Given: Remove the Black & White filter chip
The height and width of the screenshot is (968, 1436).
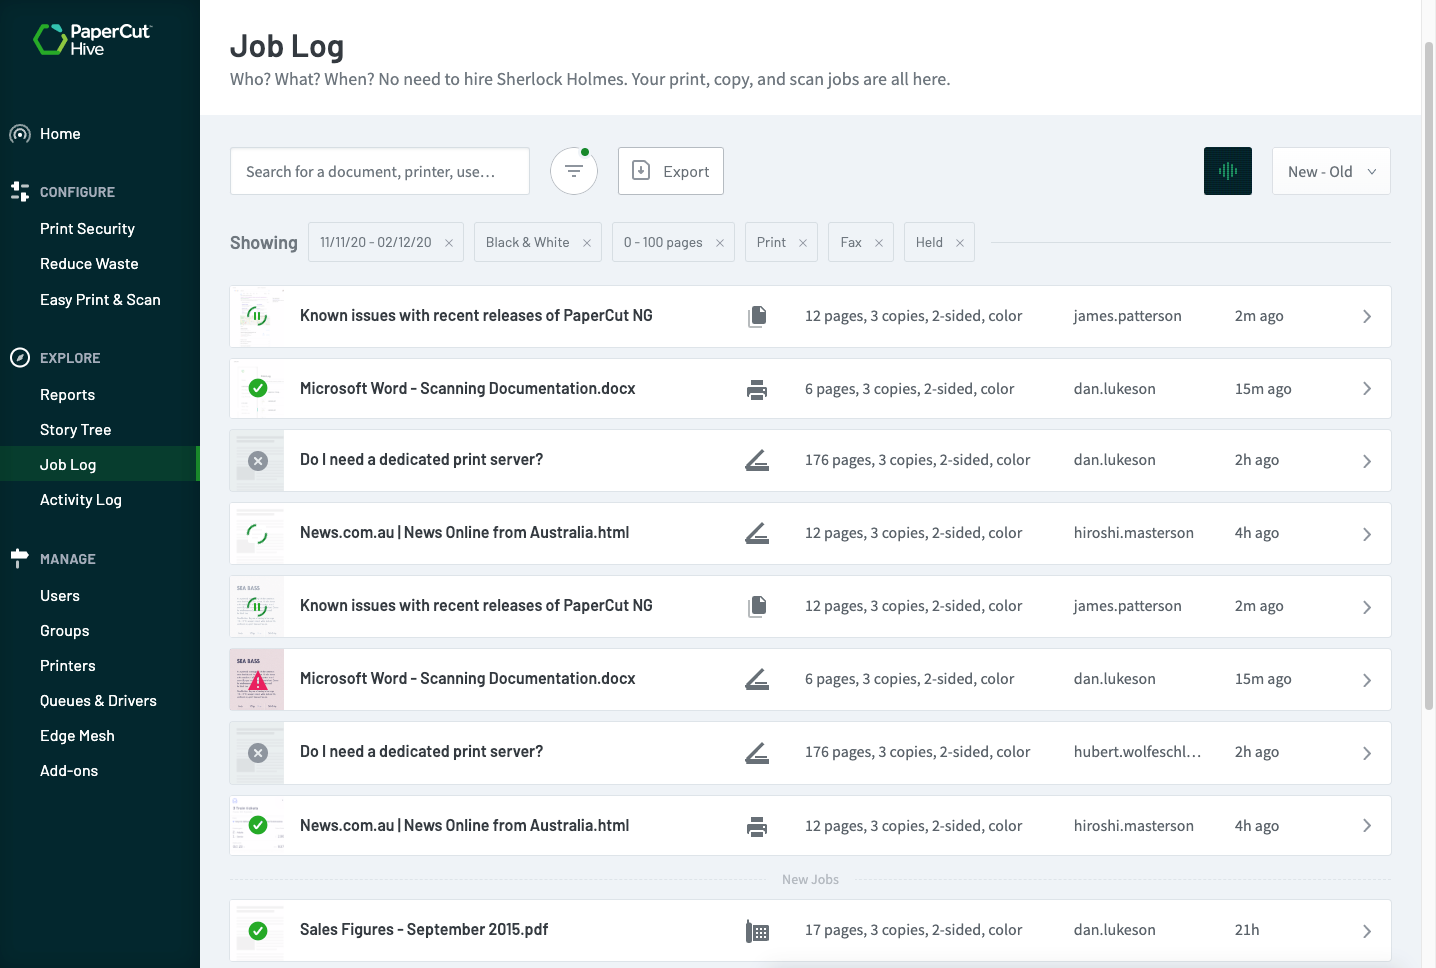Looking at the screenshot, I should click(x=587, y=243).
